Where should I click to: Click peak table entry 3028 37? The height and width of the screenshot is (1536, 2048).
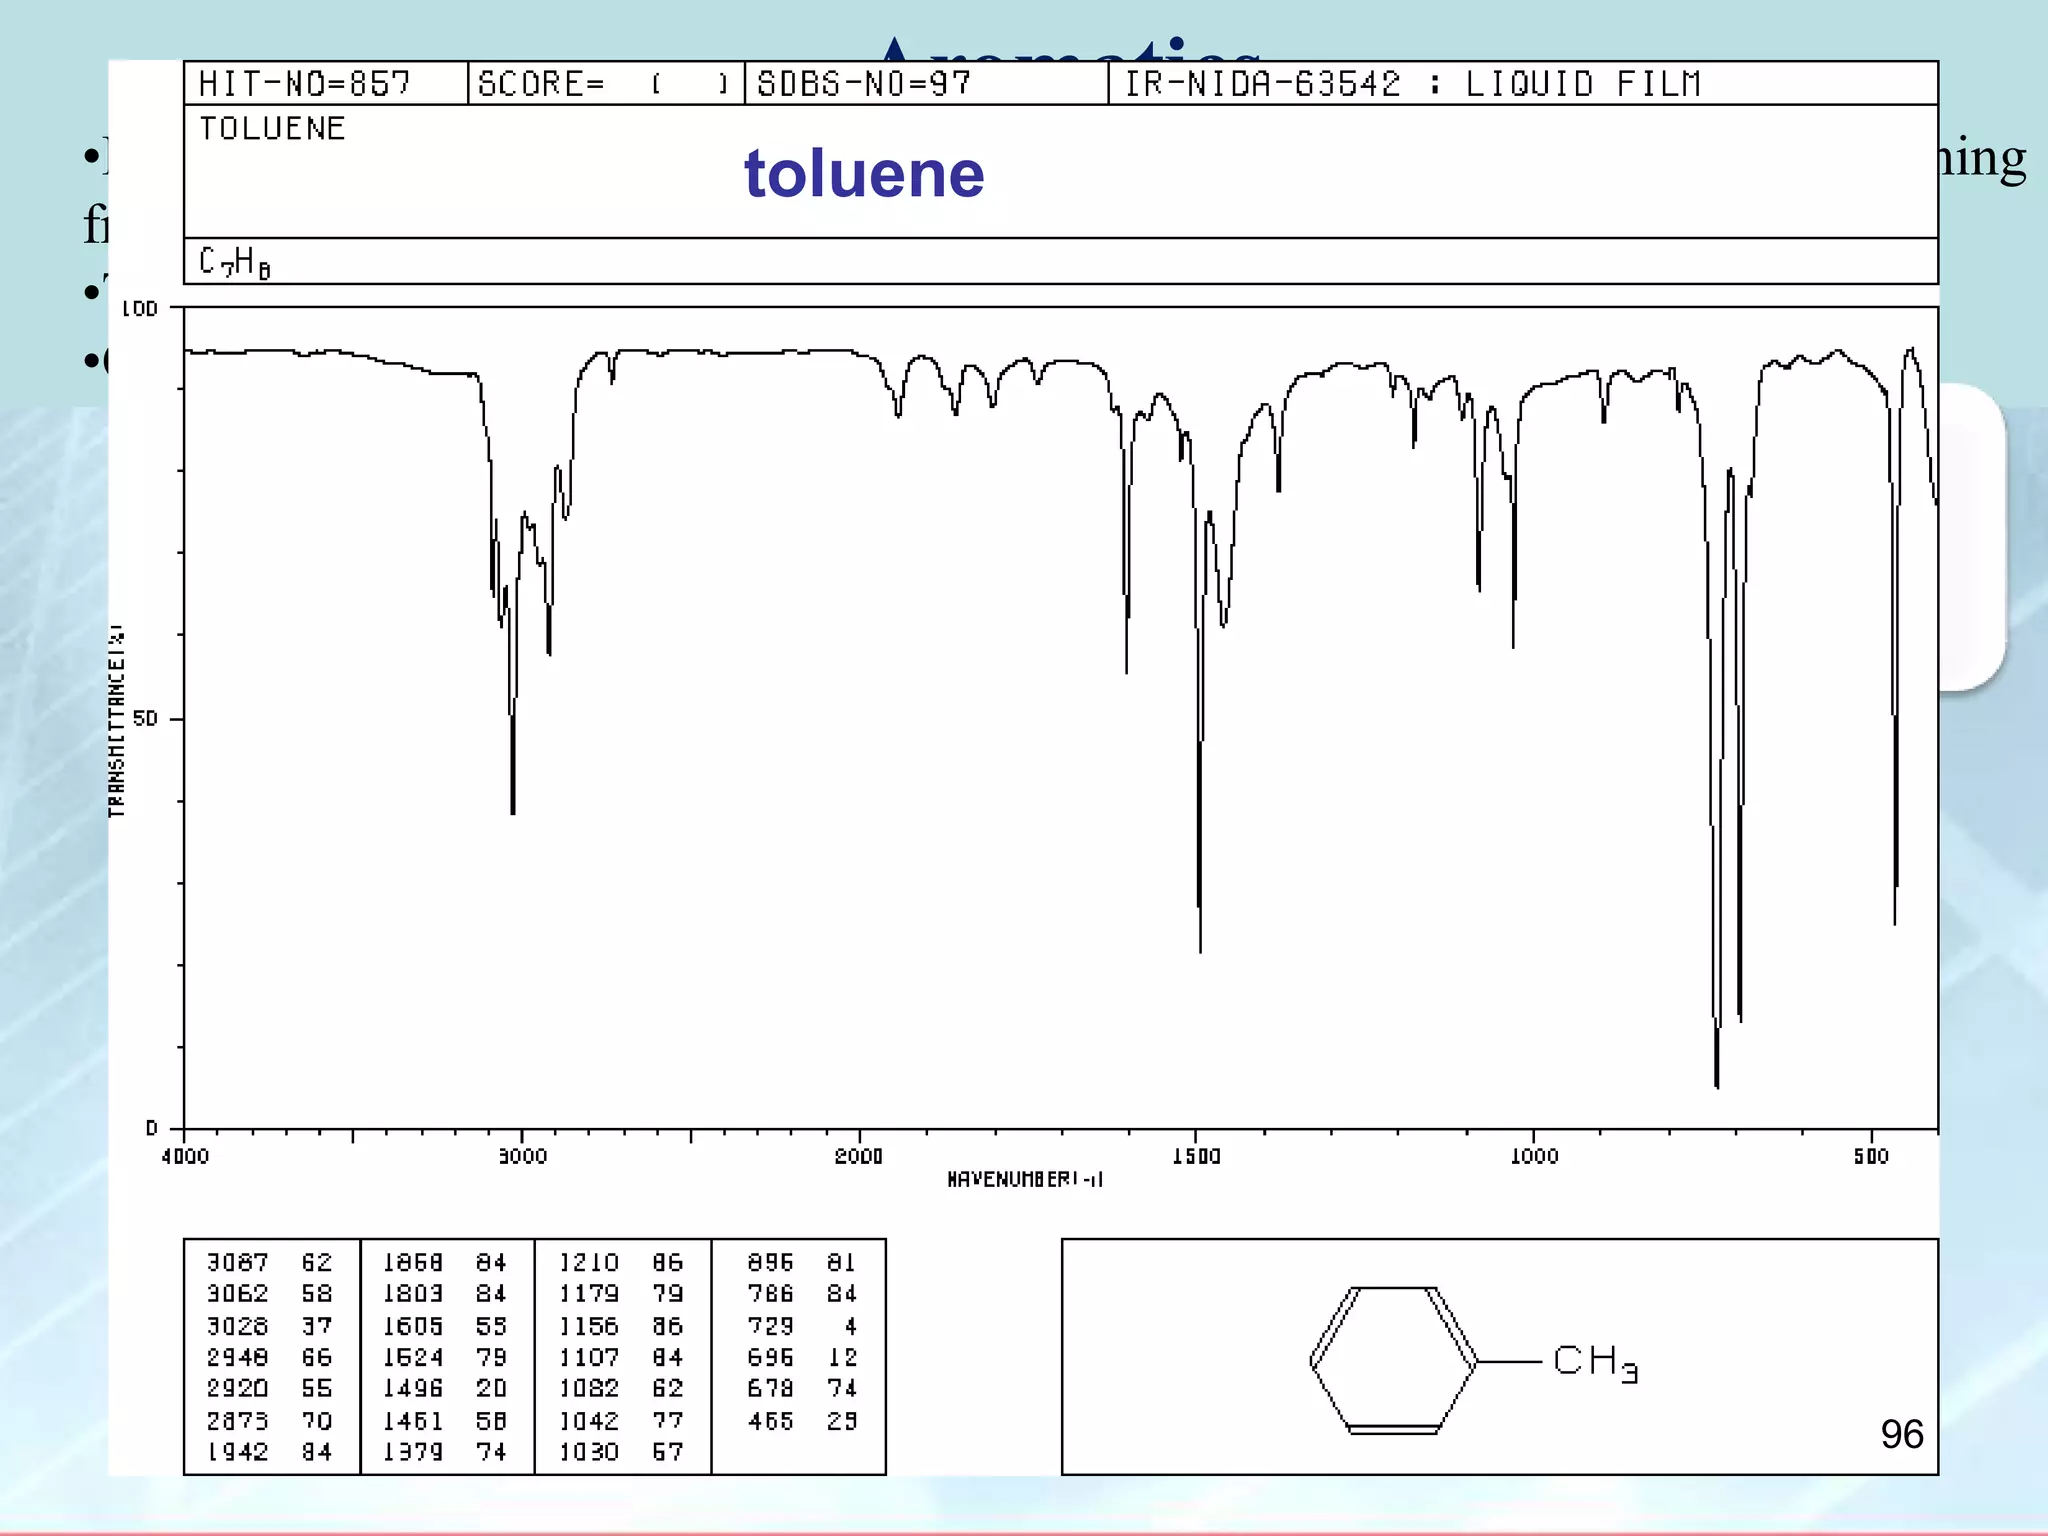pos(270,1325)
